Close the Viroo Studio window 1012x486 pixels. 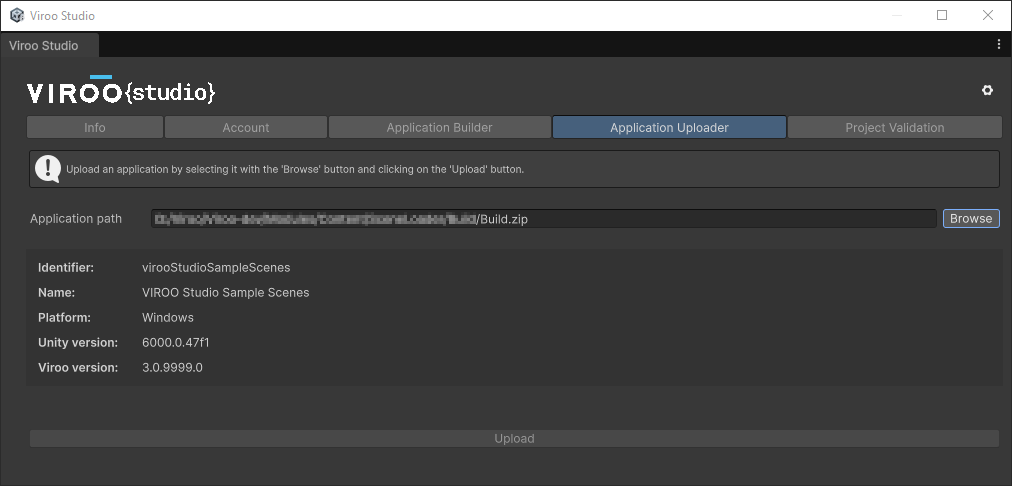[x=987, y=15]
